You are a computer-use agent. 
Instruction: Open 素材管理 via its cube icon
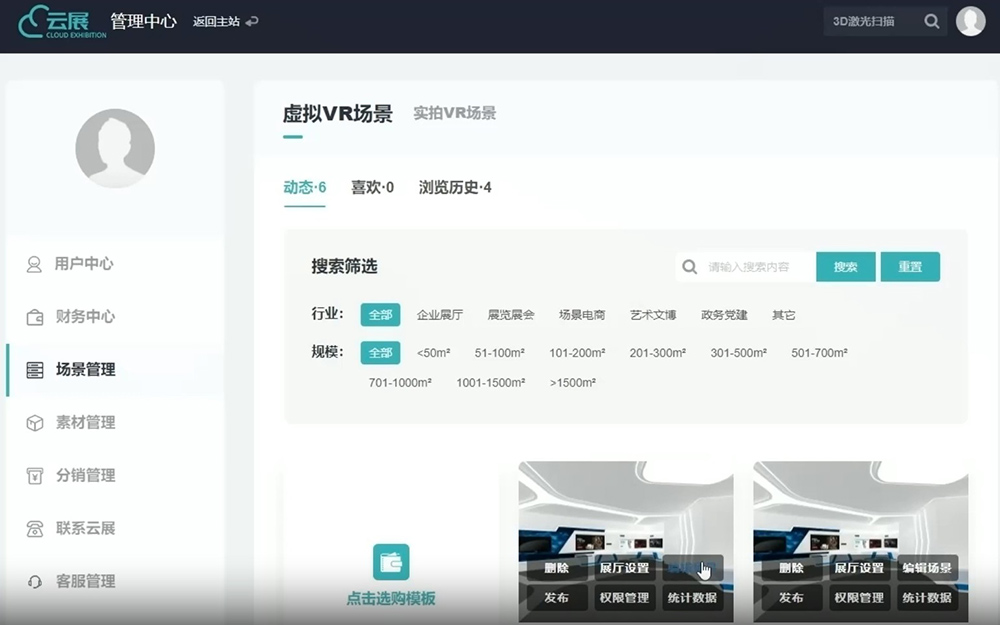pyautogui.click(x=33, y=422)
